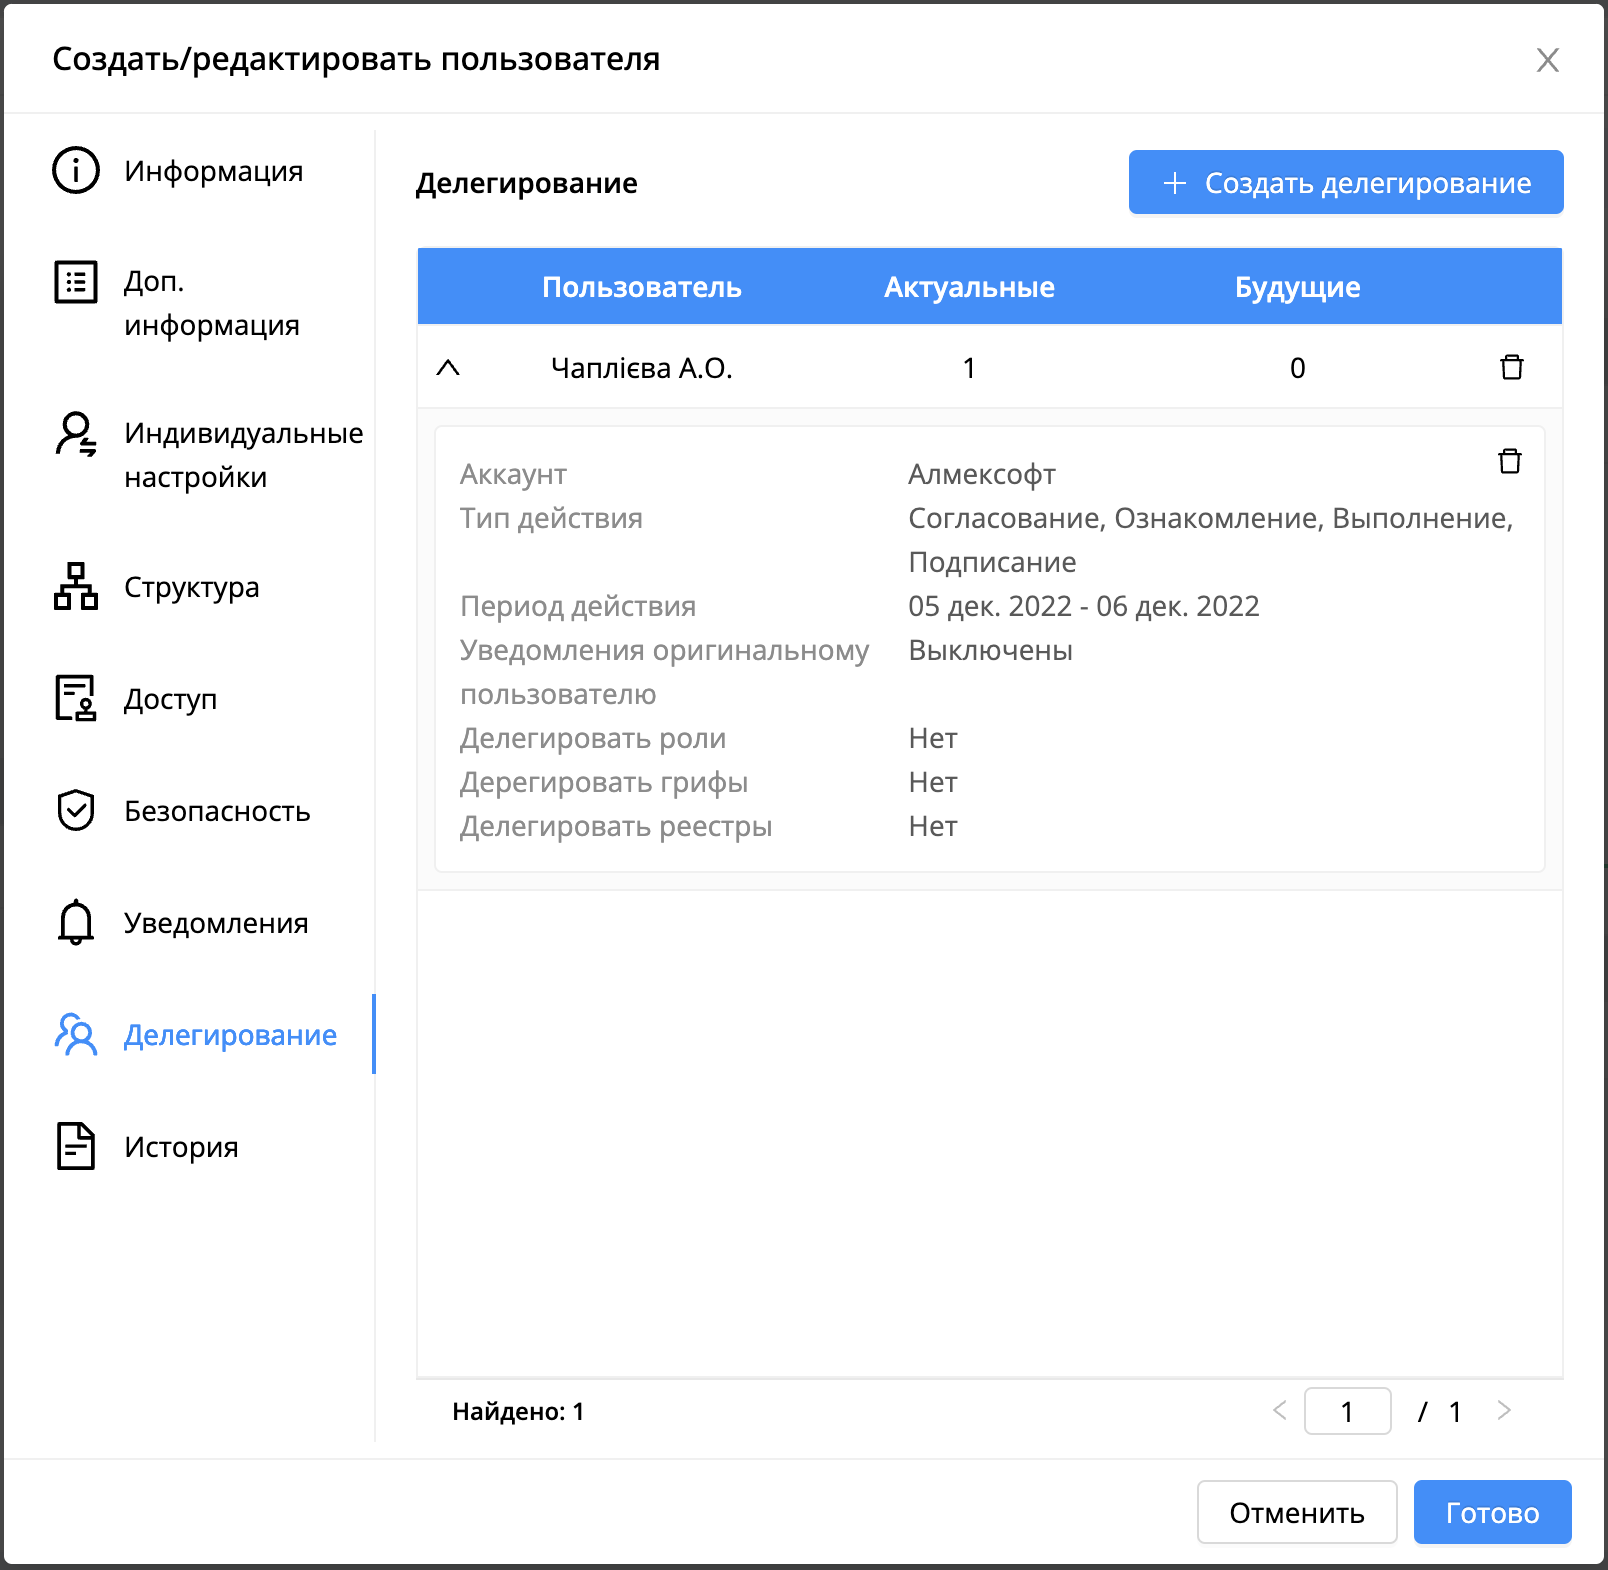This screenshot has height=1570, width=1608.
Task: Open the Доступ access icon
Action: [76, 698]
